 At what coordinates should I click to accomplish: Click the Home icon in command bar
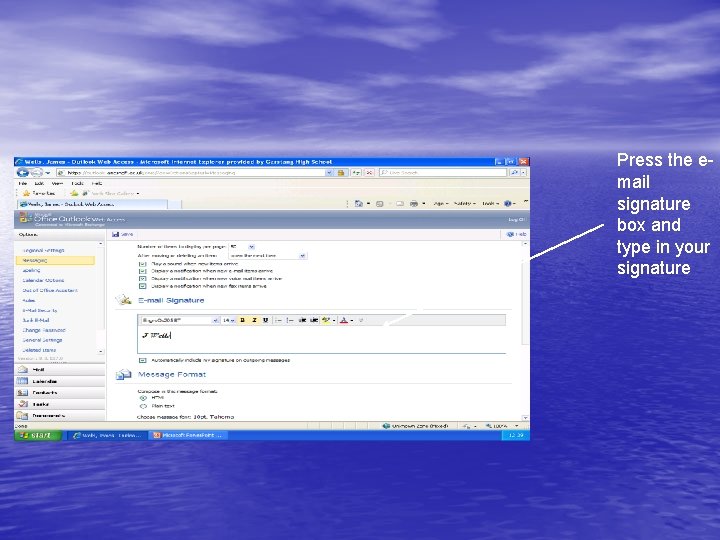(359, 203)
